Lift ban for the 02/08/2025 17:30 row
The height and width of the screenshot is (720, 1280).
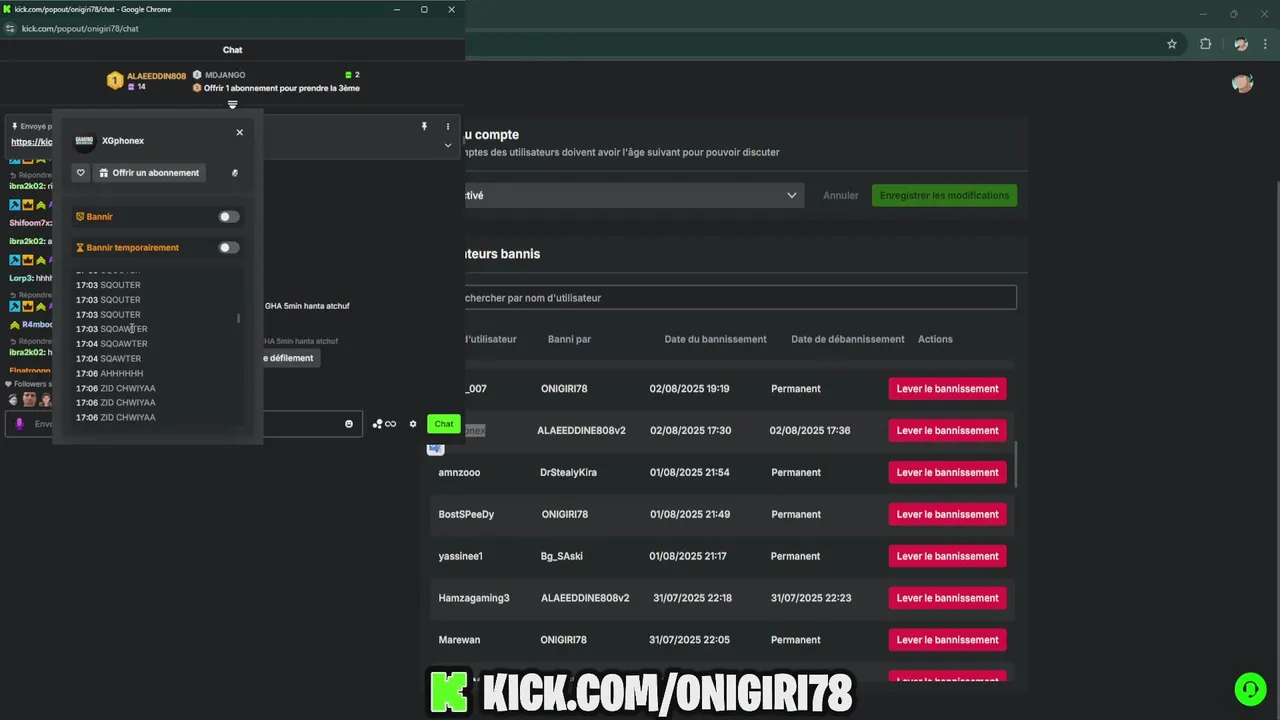coord(947,431)
